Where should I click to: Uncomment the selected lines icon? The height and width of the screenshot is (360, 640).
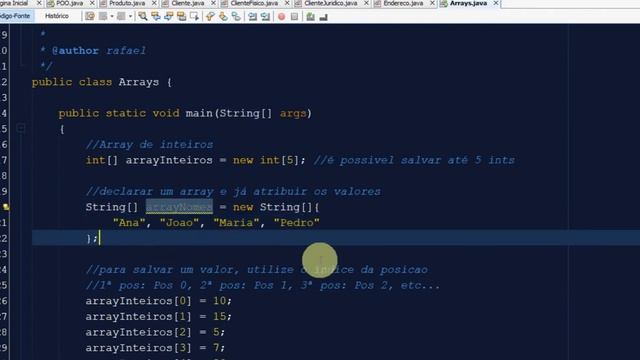324,16
